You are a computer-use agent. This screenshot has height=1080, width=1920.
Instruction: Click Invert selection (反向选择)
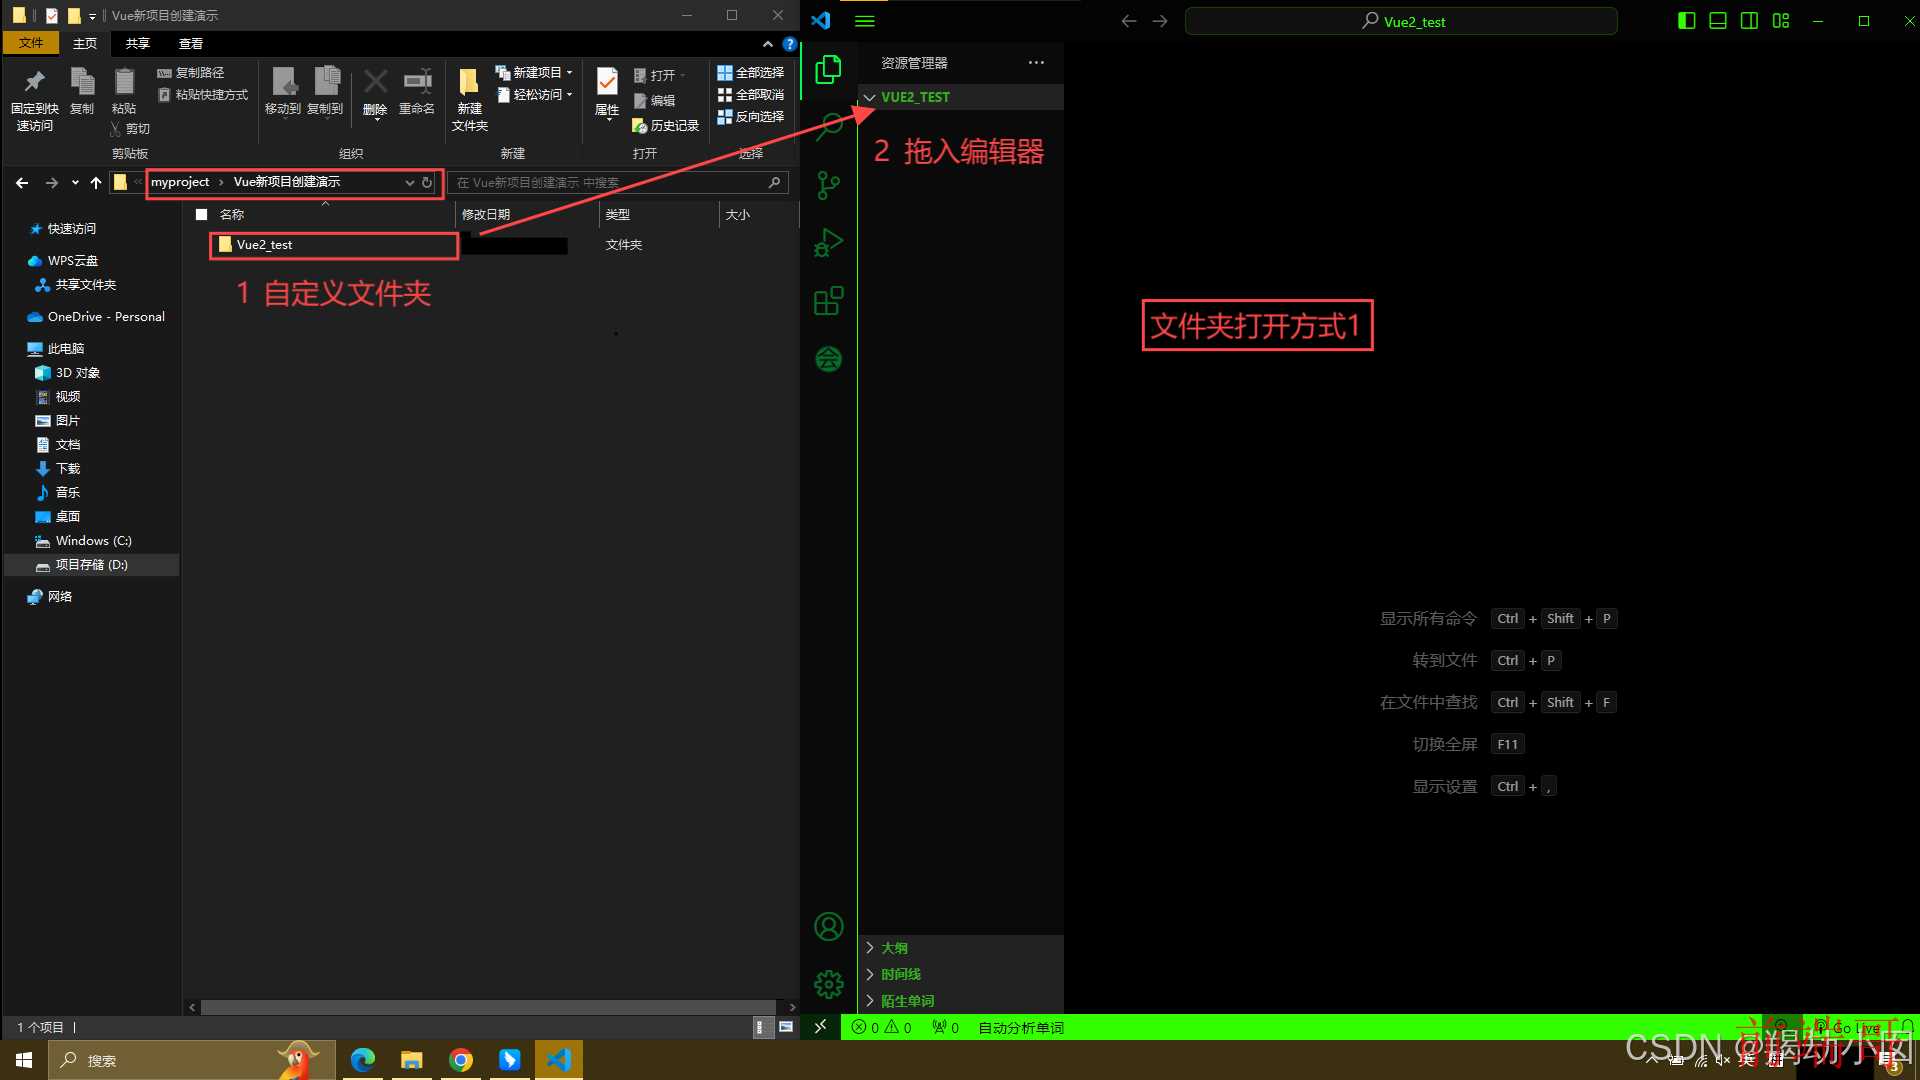click(751, 117)
